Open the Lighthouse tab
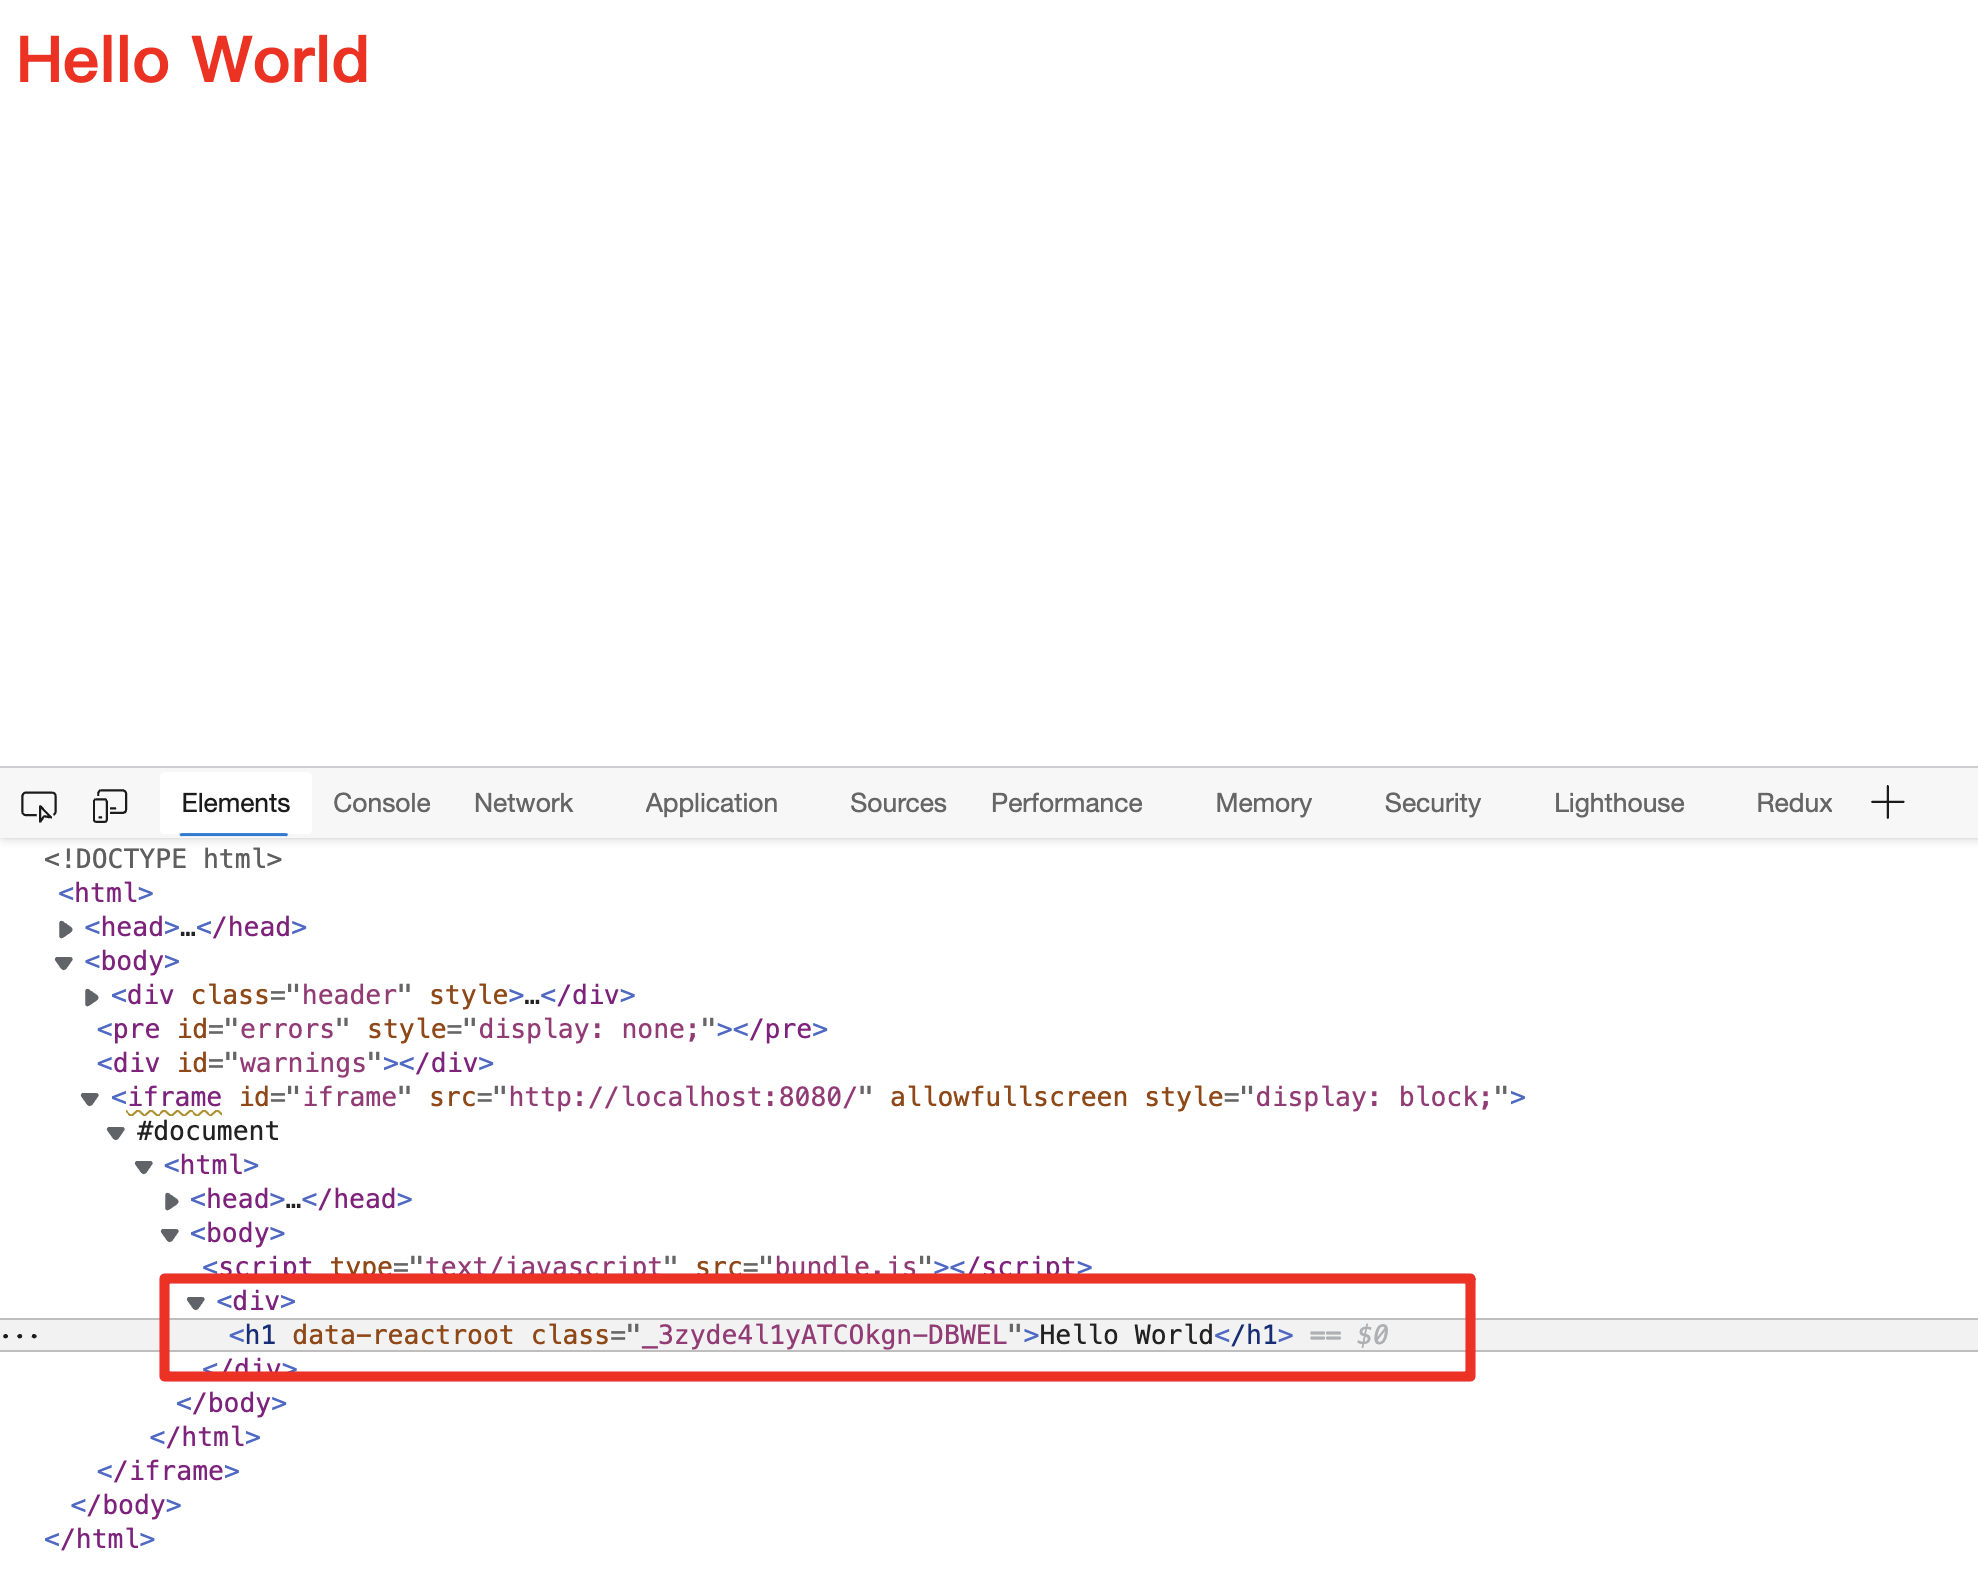The height and width of the screenshot is (1584, 1978). coord(1618,803)
